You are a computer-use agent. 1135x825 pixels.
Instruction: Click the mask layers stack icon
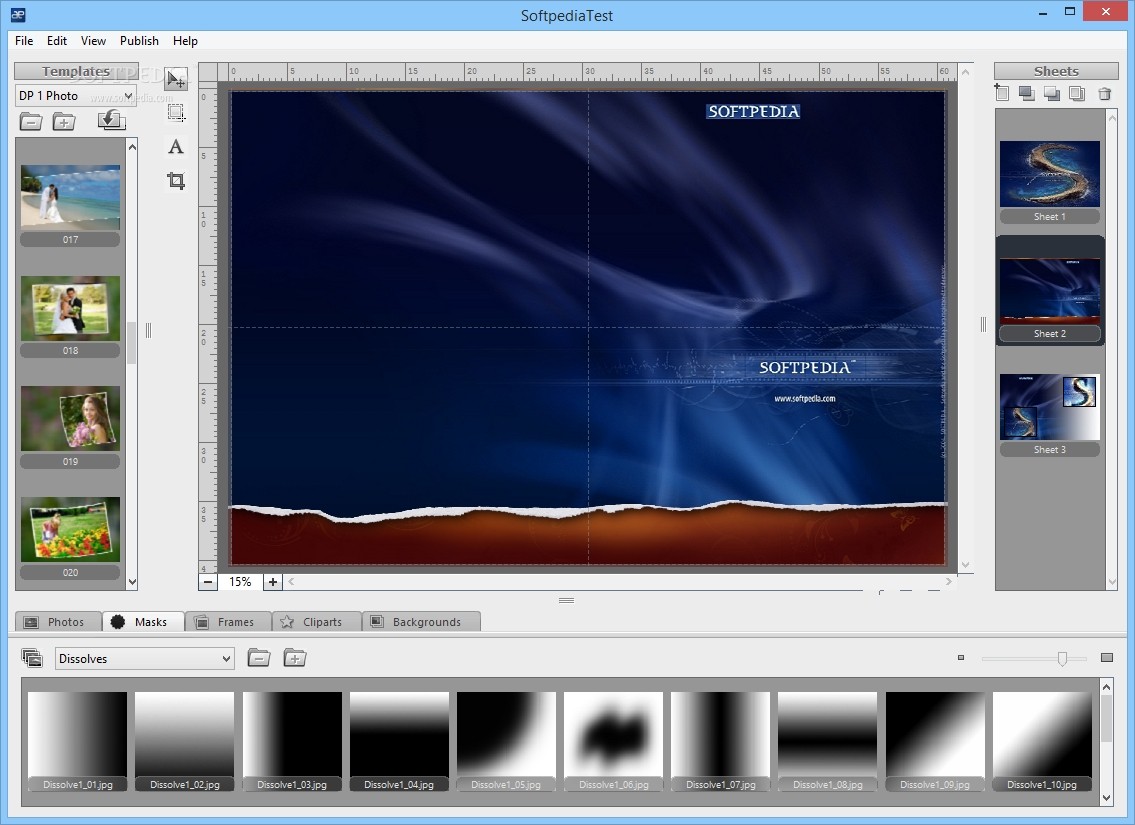(x=32, y=658)
